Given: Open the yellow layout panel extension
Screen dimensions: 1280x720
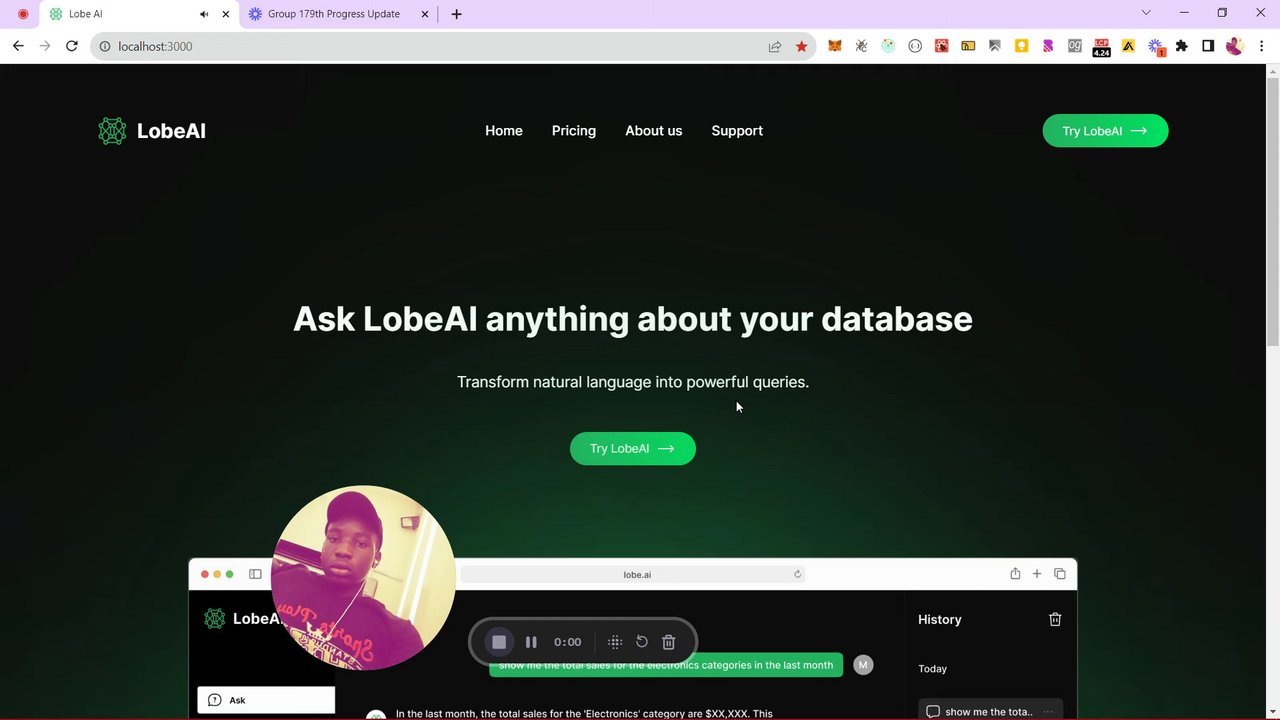Looking at the screenshot, I should pyautogui.click(x=968, y=46).
